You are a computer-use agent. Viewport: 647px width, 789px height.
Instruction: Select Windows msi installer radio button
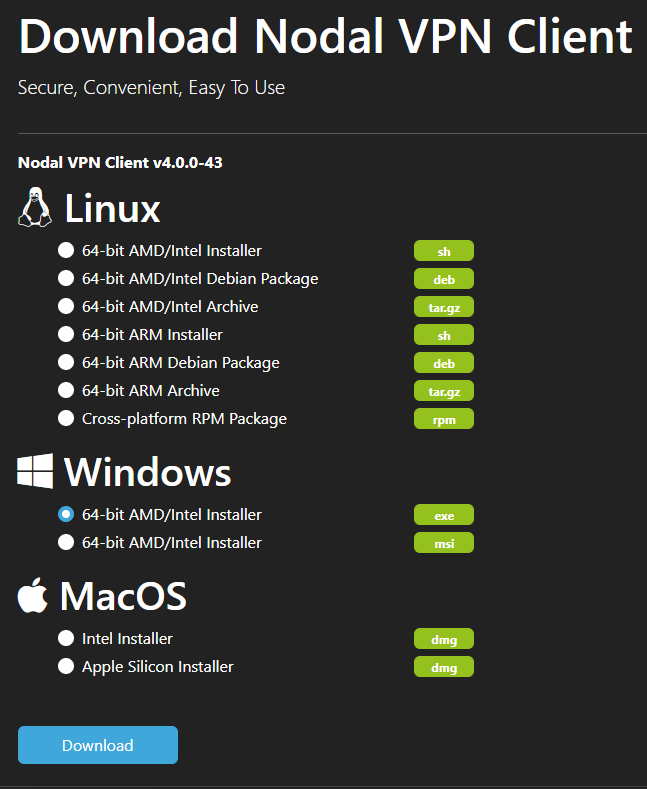coord(66,542)
